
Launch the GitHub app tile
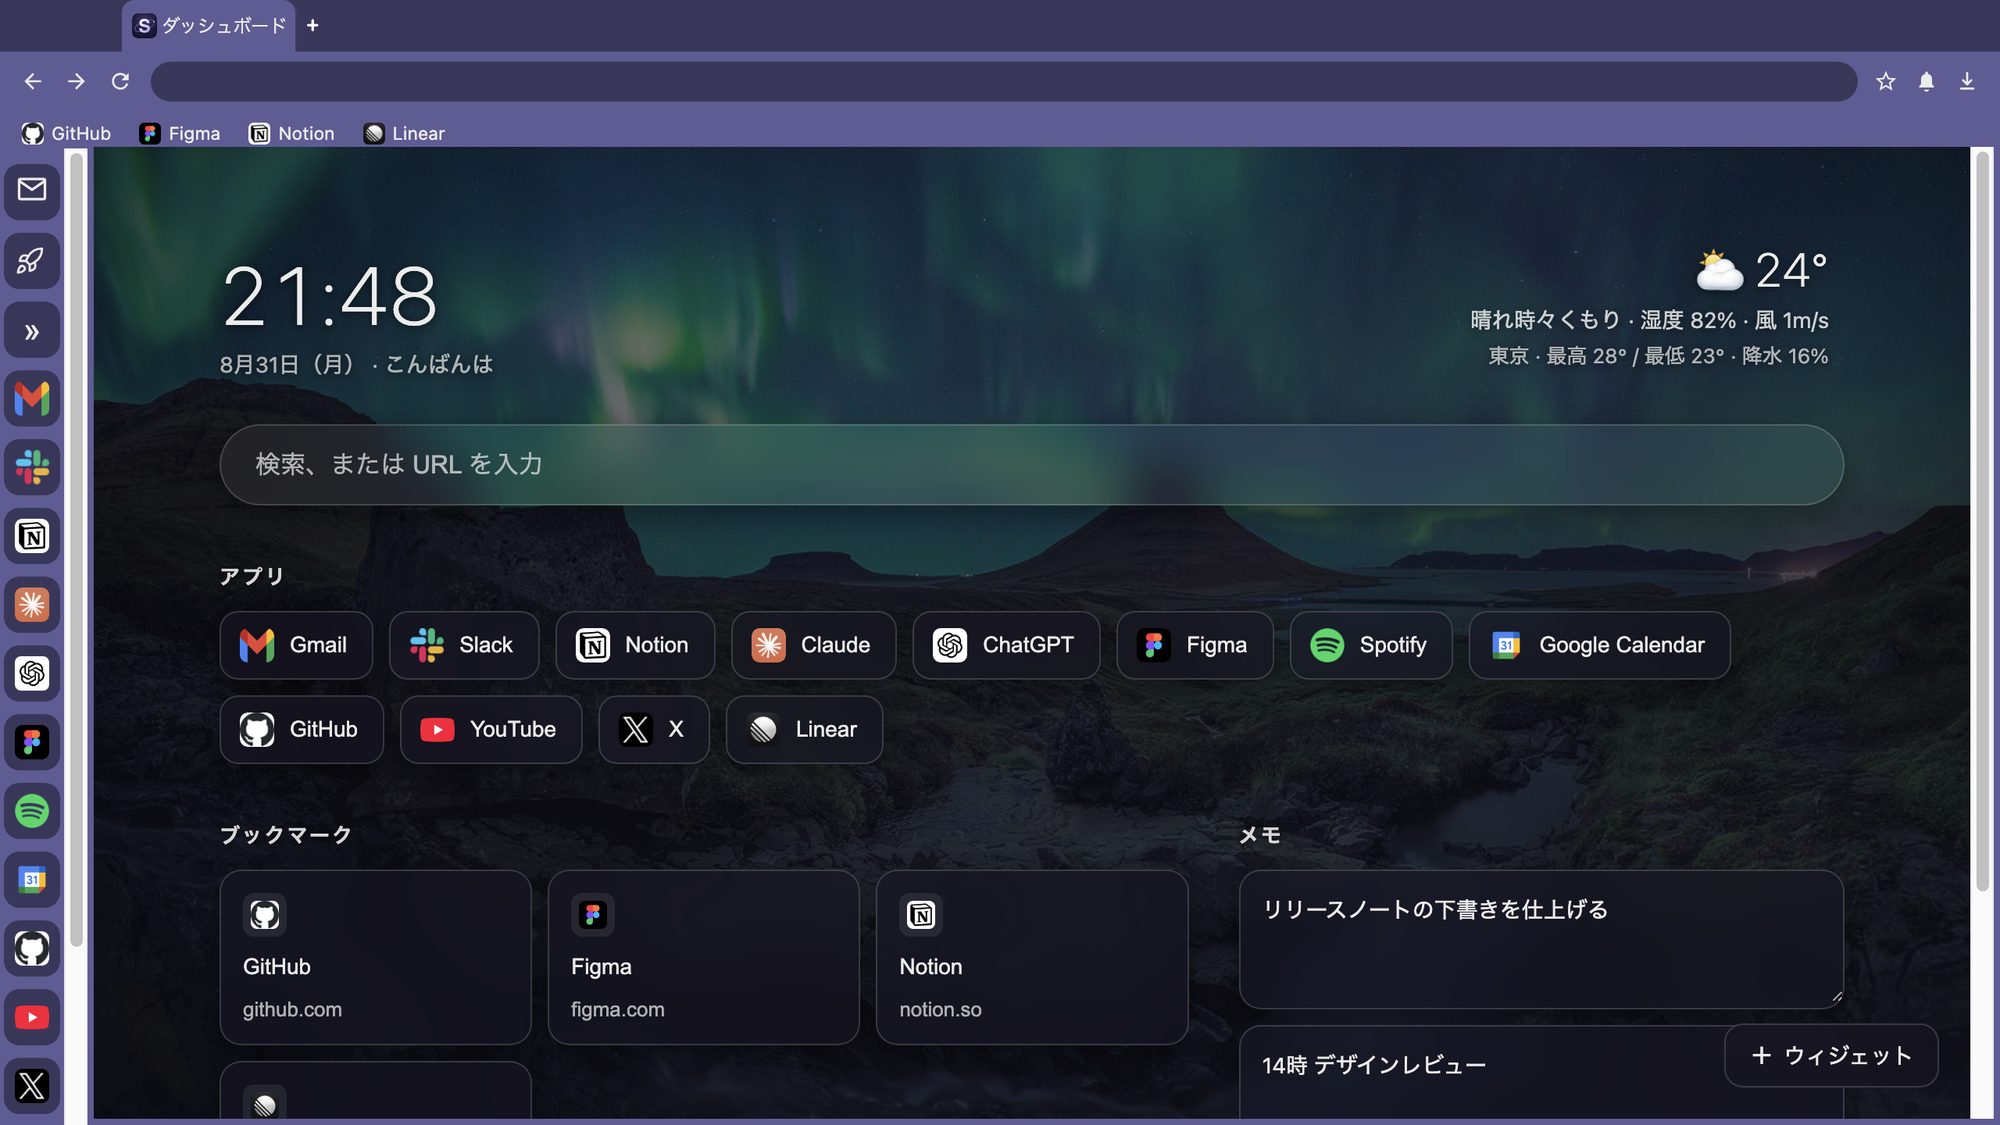point(302,730)
